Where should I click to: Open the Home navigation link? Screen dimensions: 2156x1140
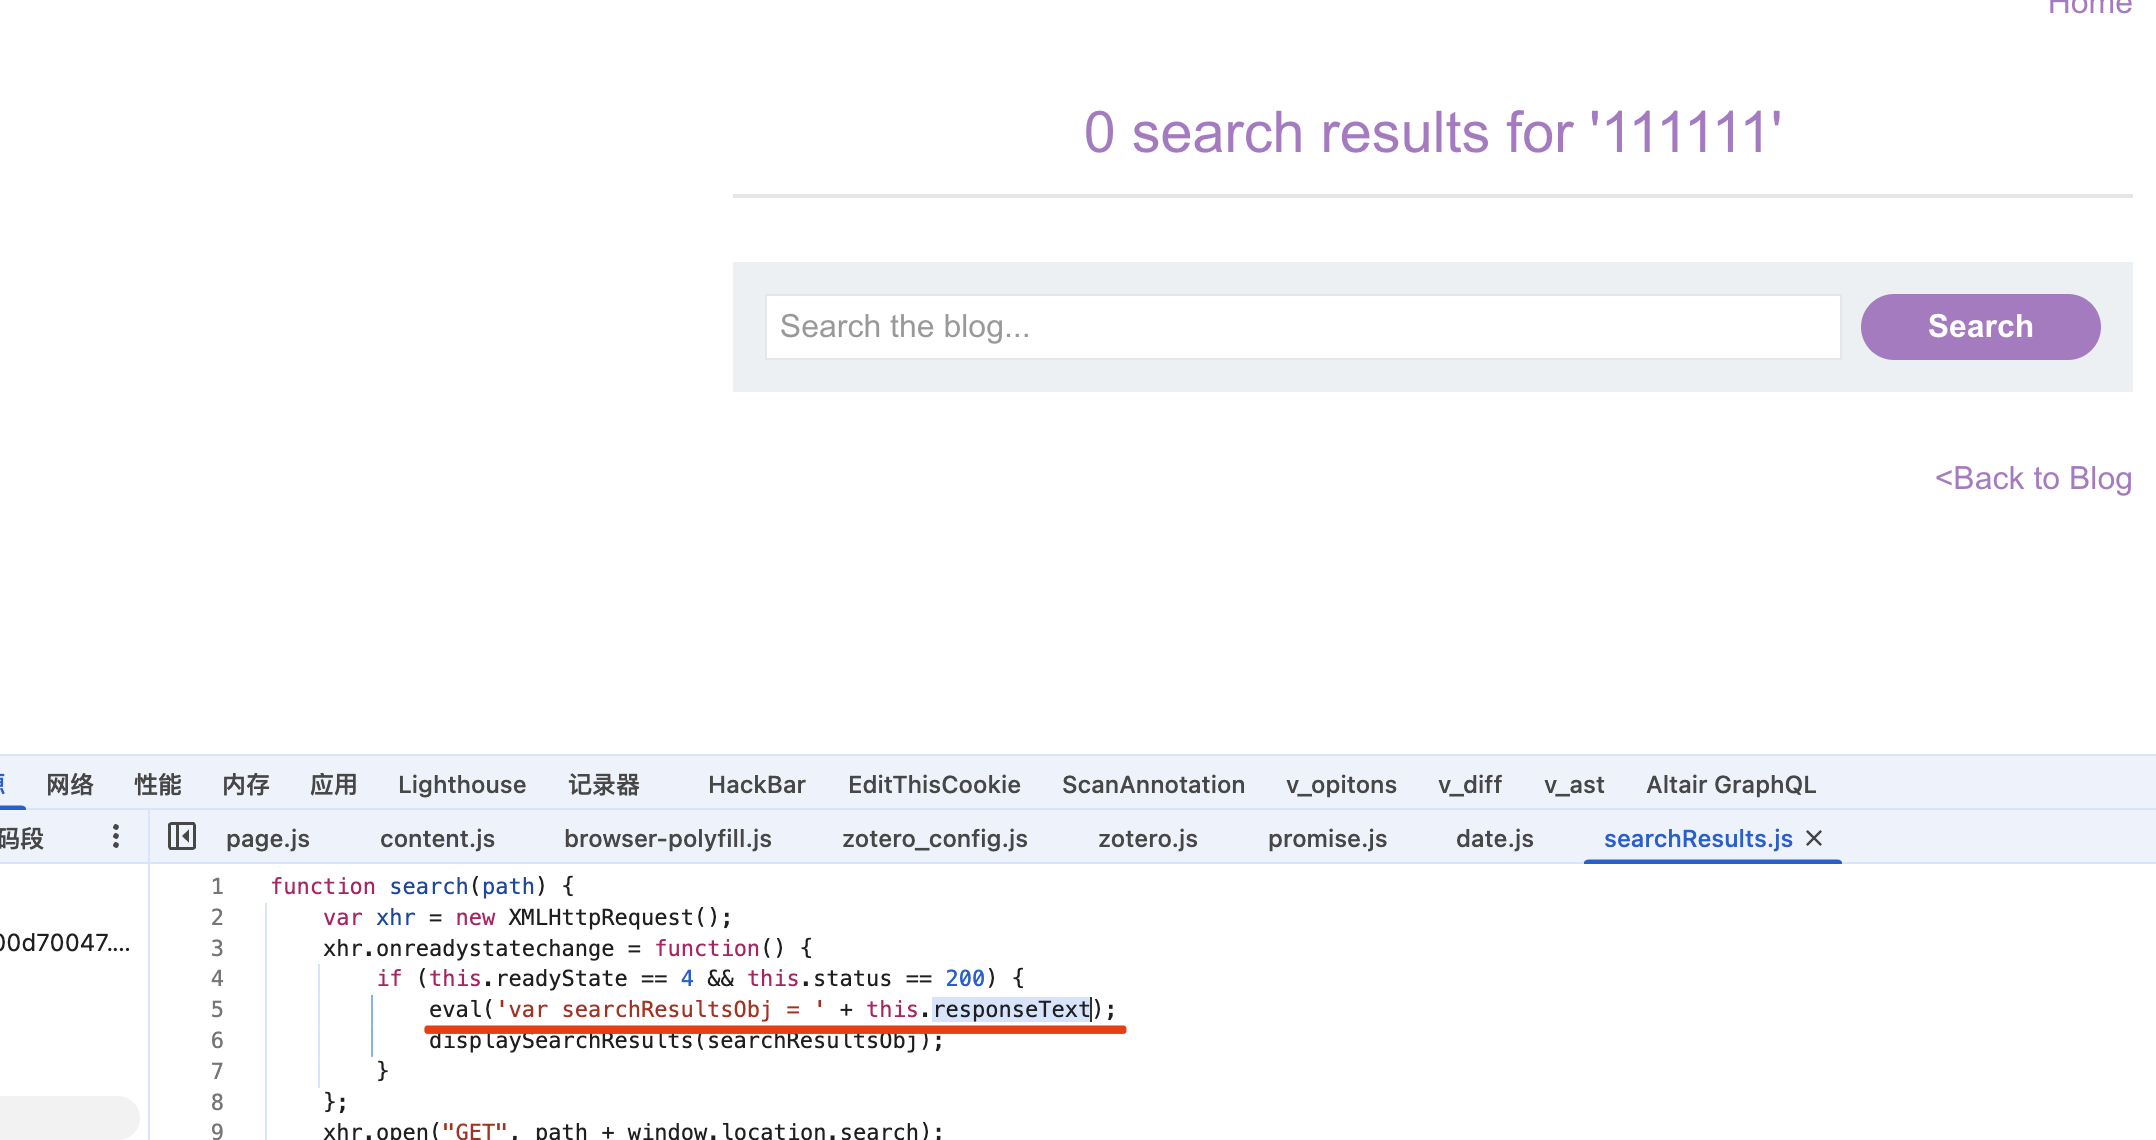coord(2089,8)
